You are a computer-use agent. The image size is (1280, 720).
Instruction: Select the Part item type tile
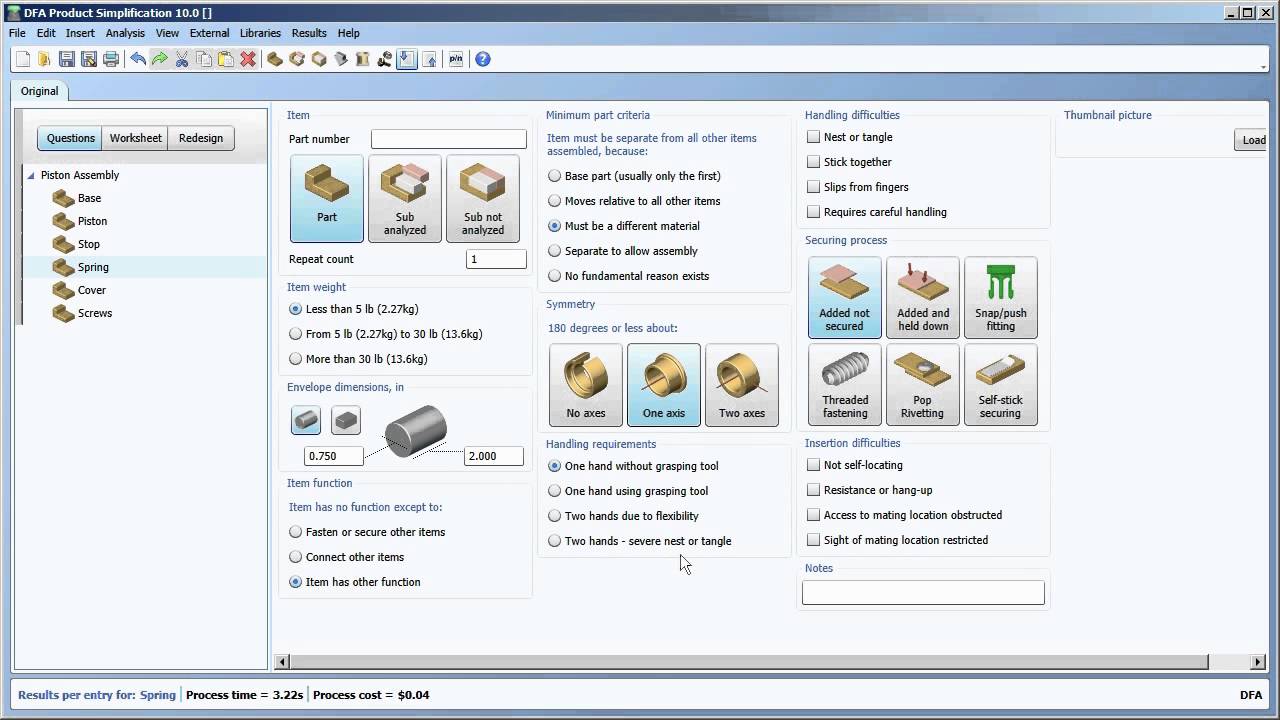[x=327, y=198]
